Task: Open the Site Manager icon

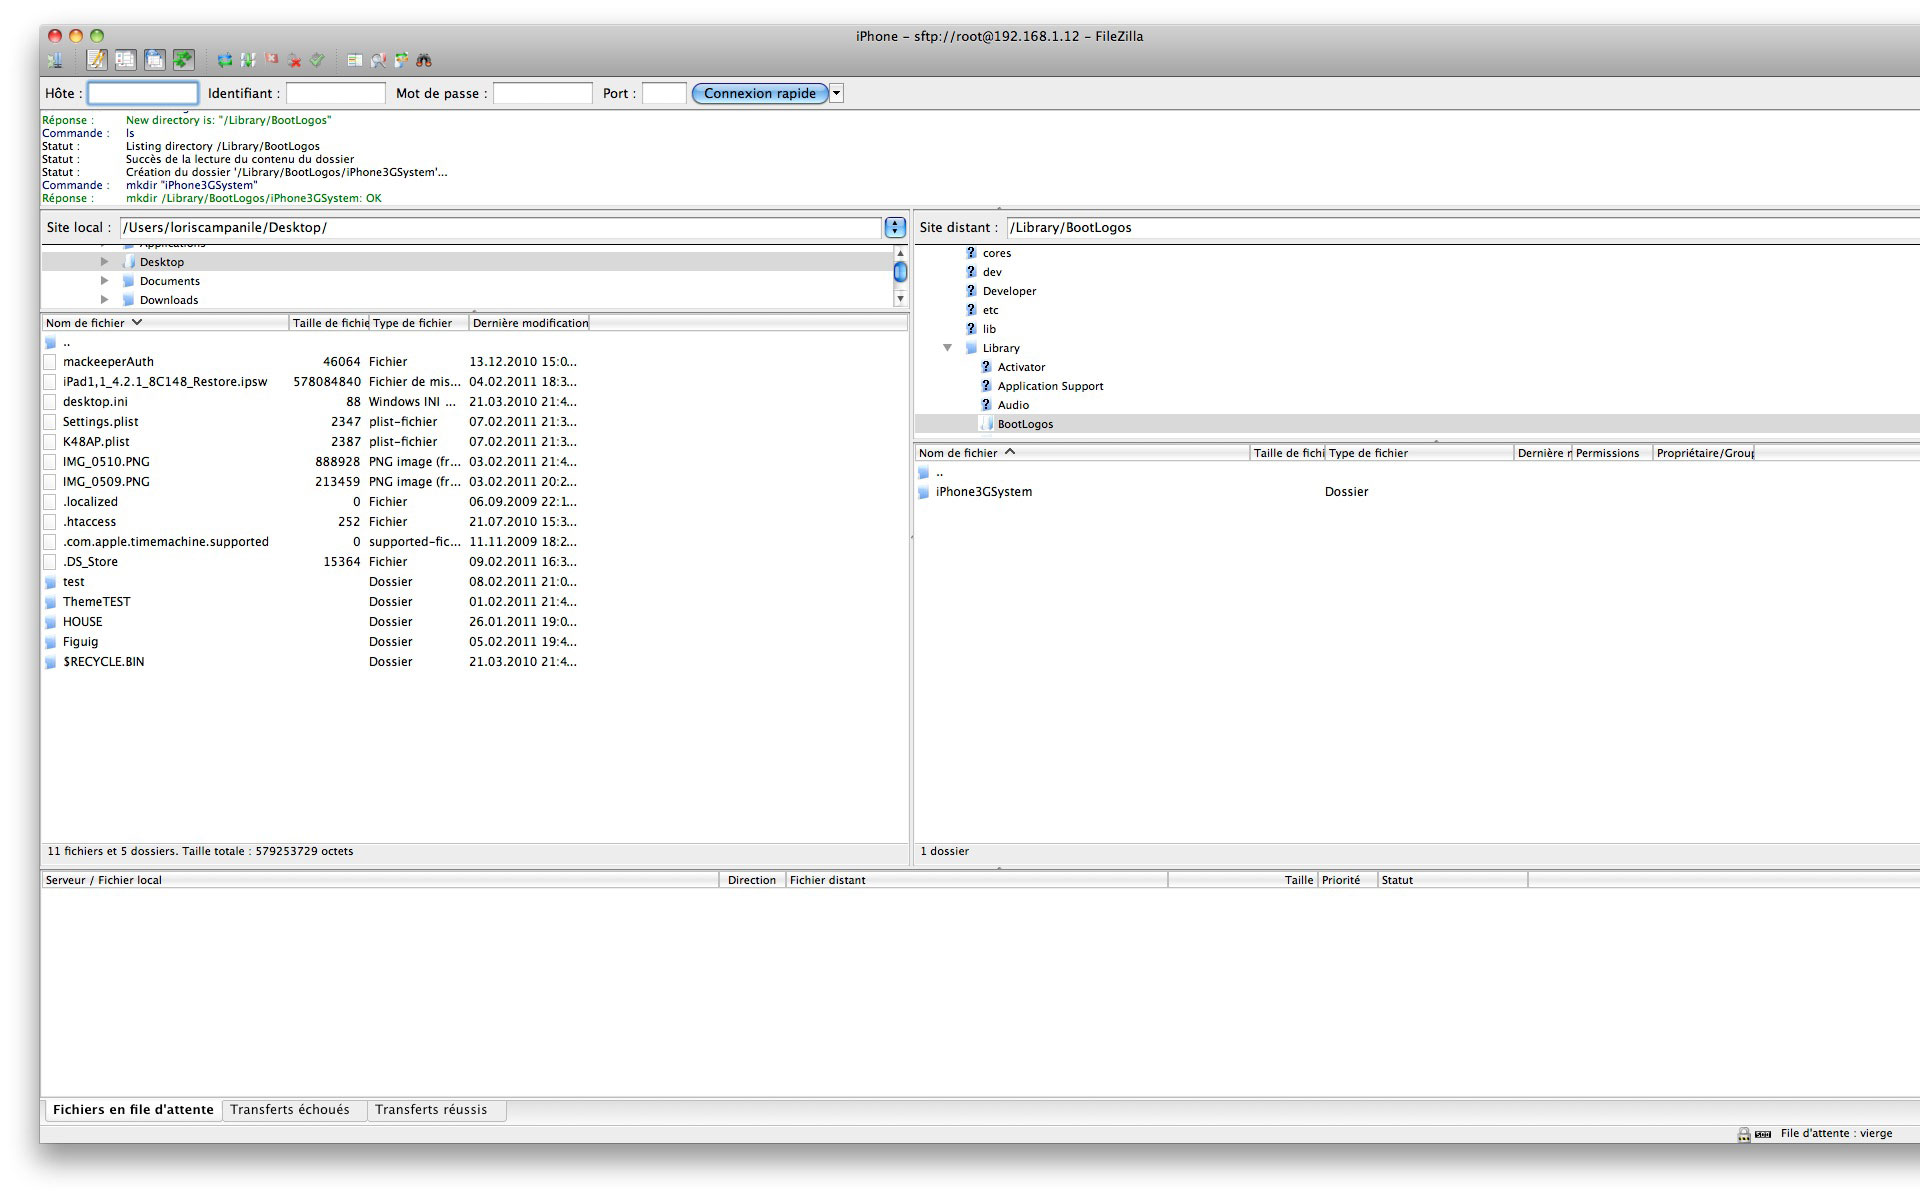Action: tap(55, 60)
